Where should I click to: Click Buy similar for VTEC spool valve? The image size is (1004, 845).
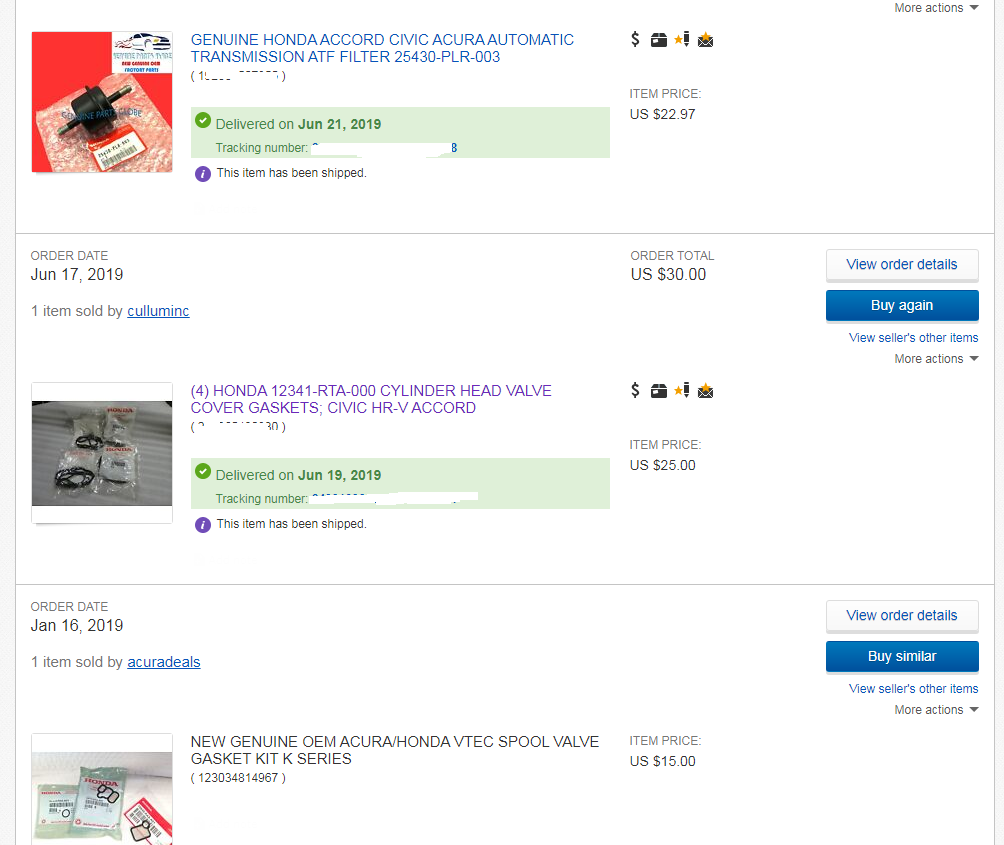point(902,657)
